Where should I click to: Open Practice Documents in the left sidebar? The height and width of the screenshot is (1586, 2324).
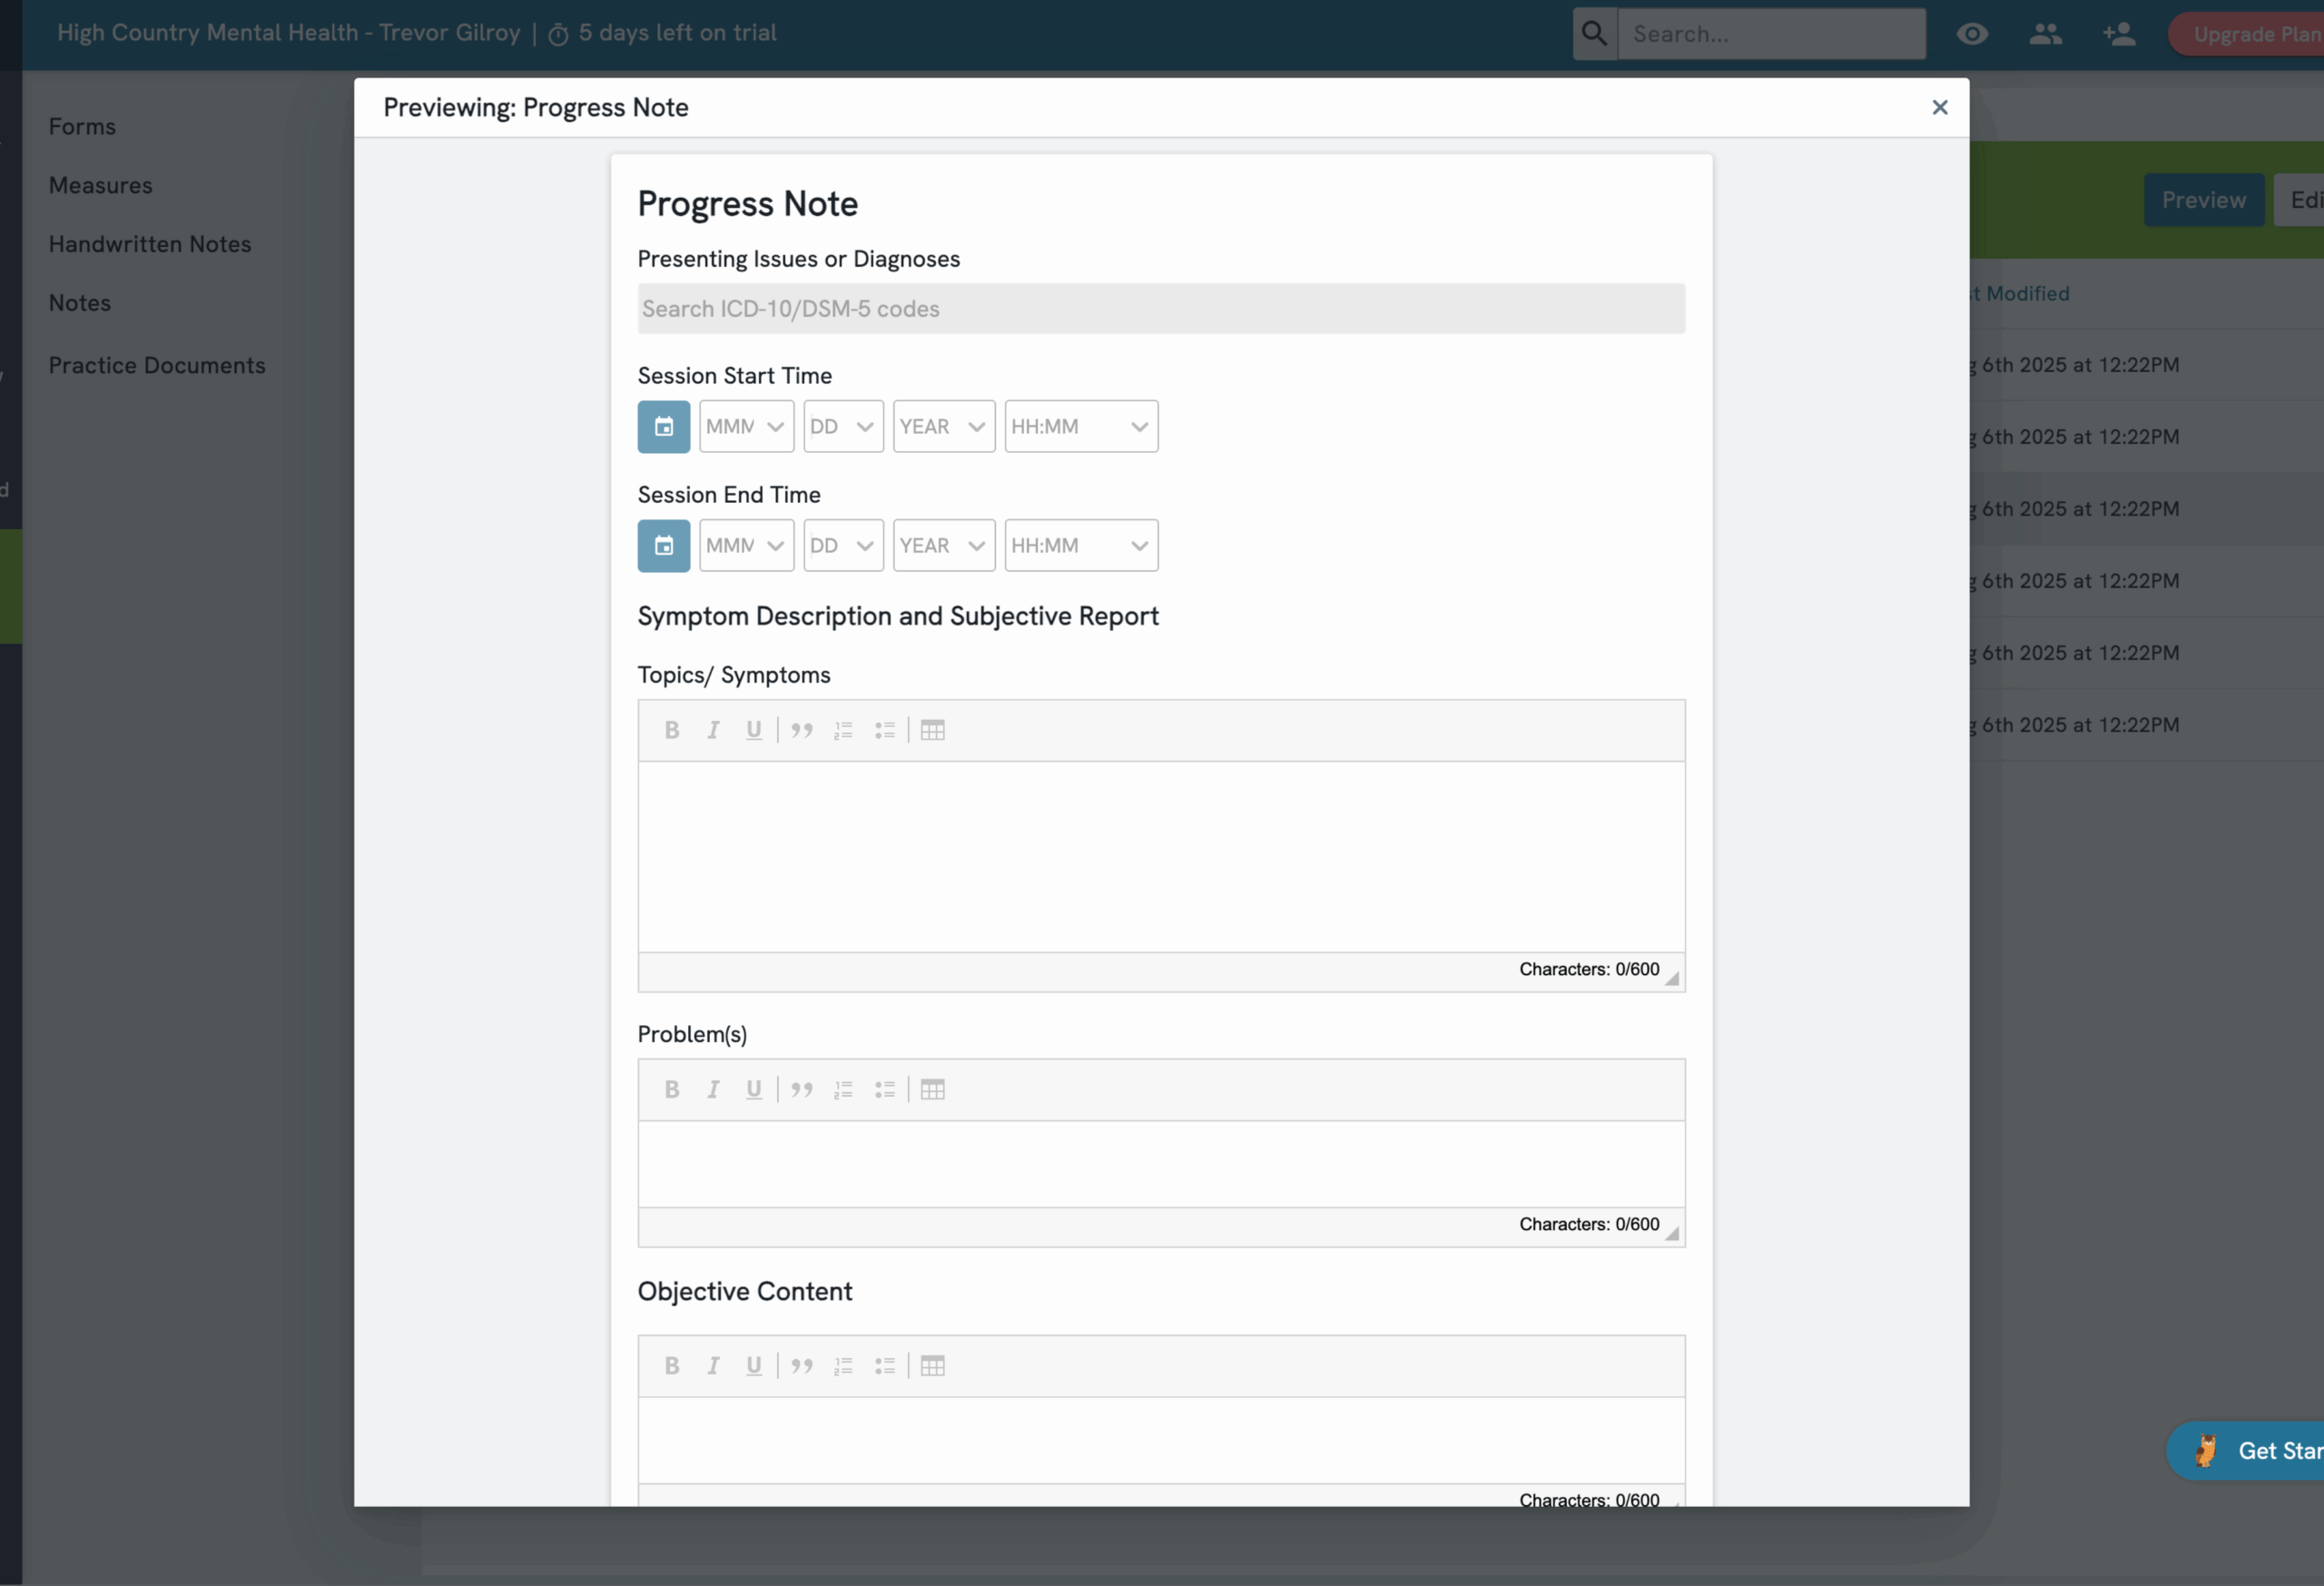point(157,366)
